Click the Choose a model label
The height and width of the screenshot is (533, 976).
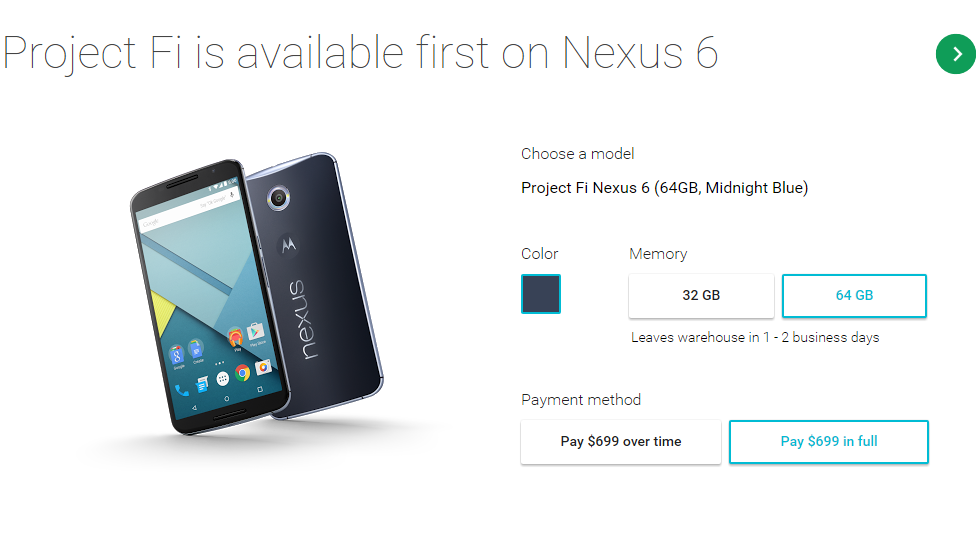coord(578,154)
